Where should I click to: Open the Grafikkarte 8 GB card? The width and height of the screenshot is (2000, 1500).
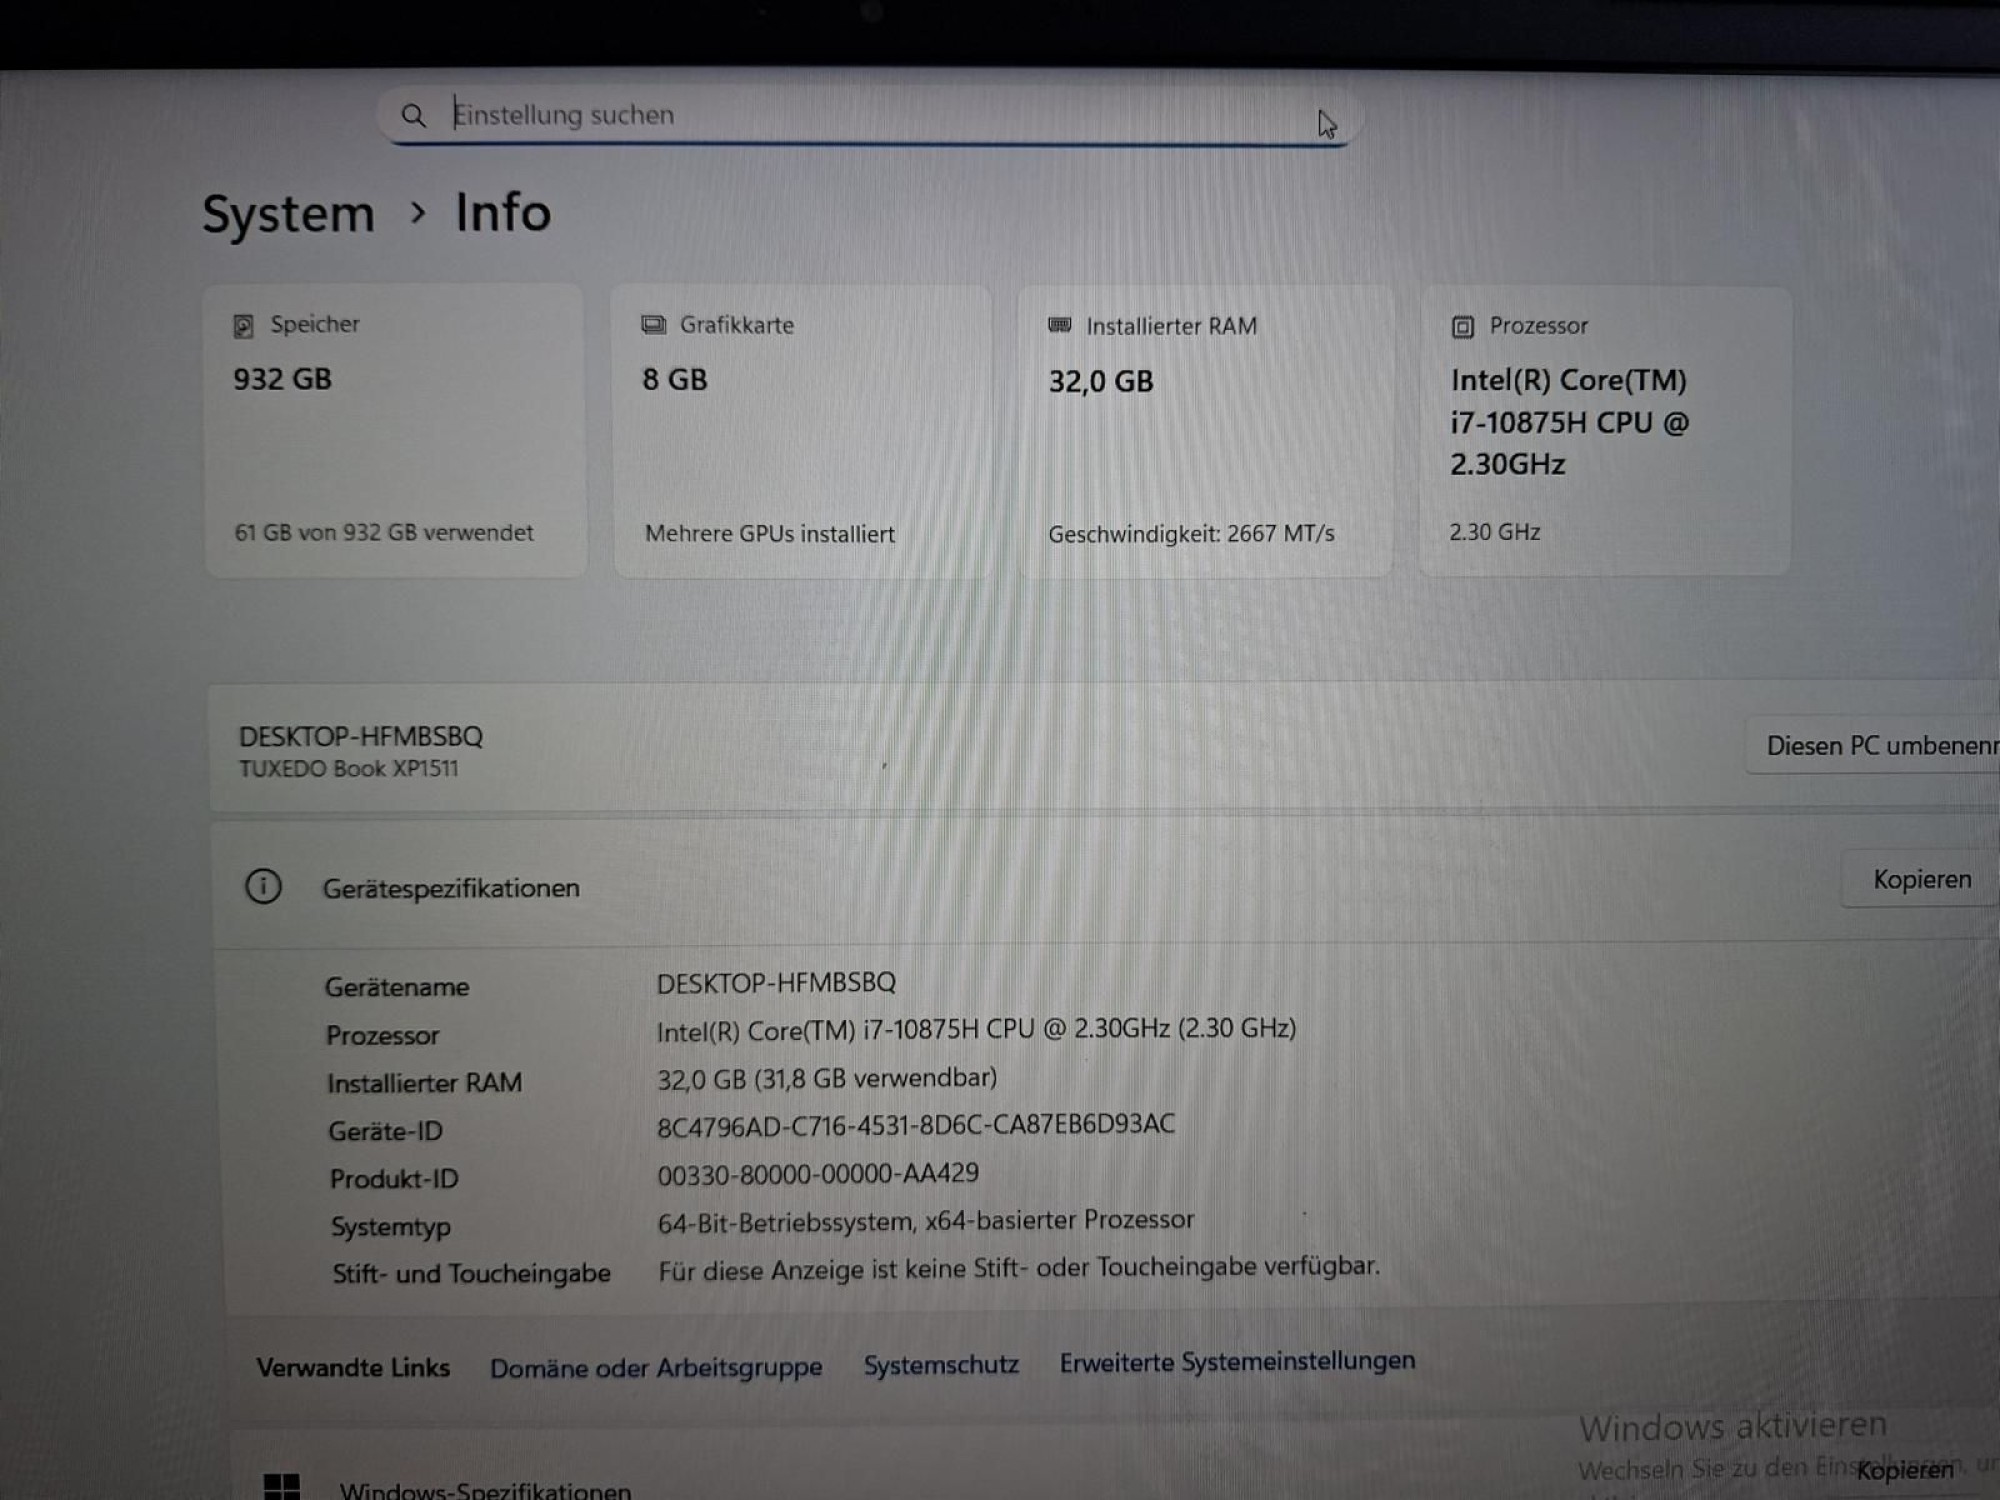tap(802, 431)
